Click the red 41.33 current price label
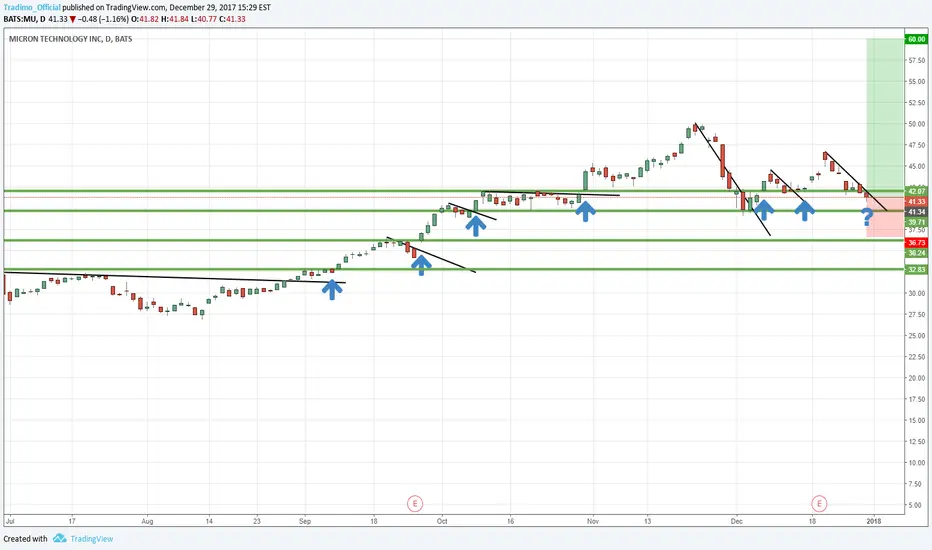 click(916, 202)
